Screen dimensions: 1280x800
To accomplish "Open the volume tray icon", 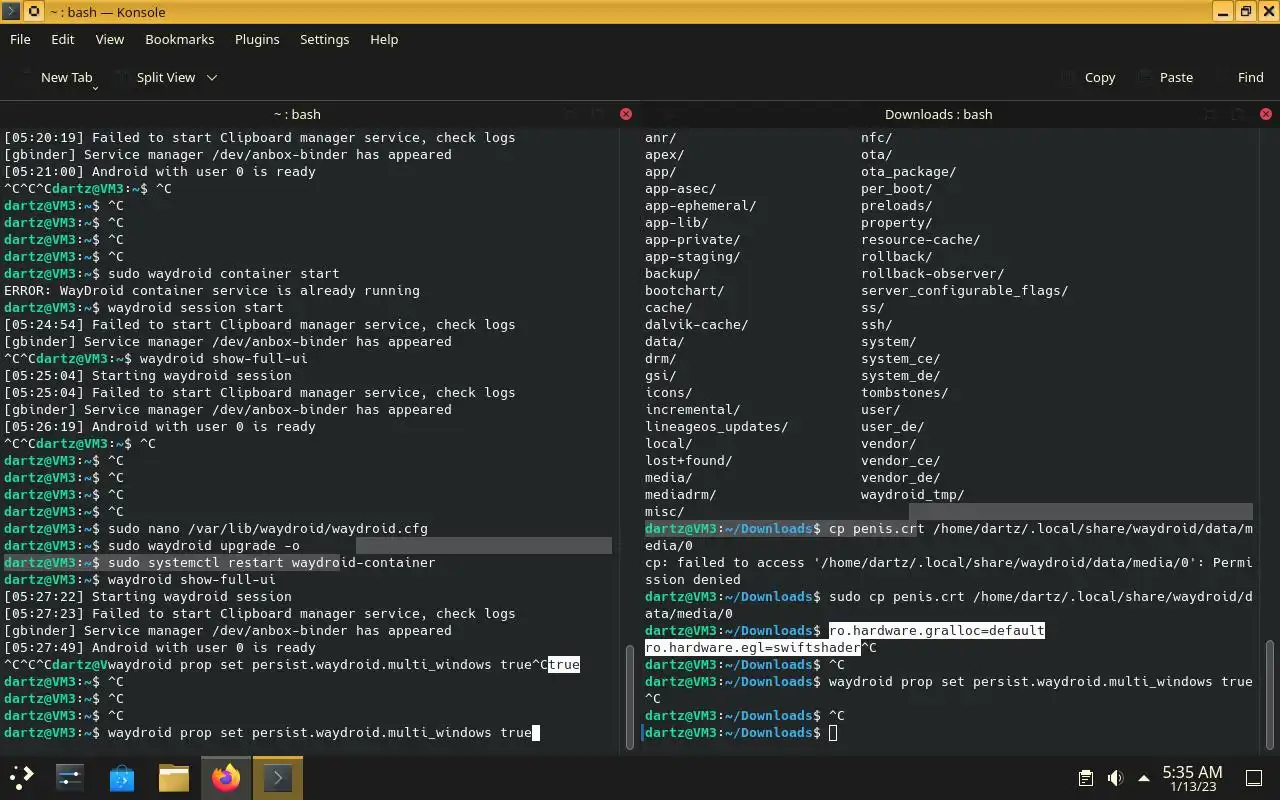I will pyautogui.click(x=1116, y=778).
